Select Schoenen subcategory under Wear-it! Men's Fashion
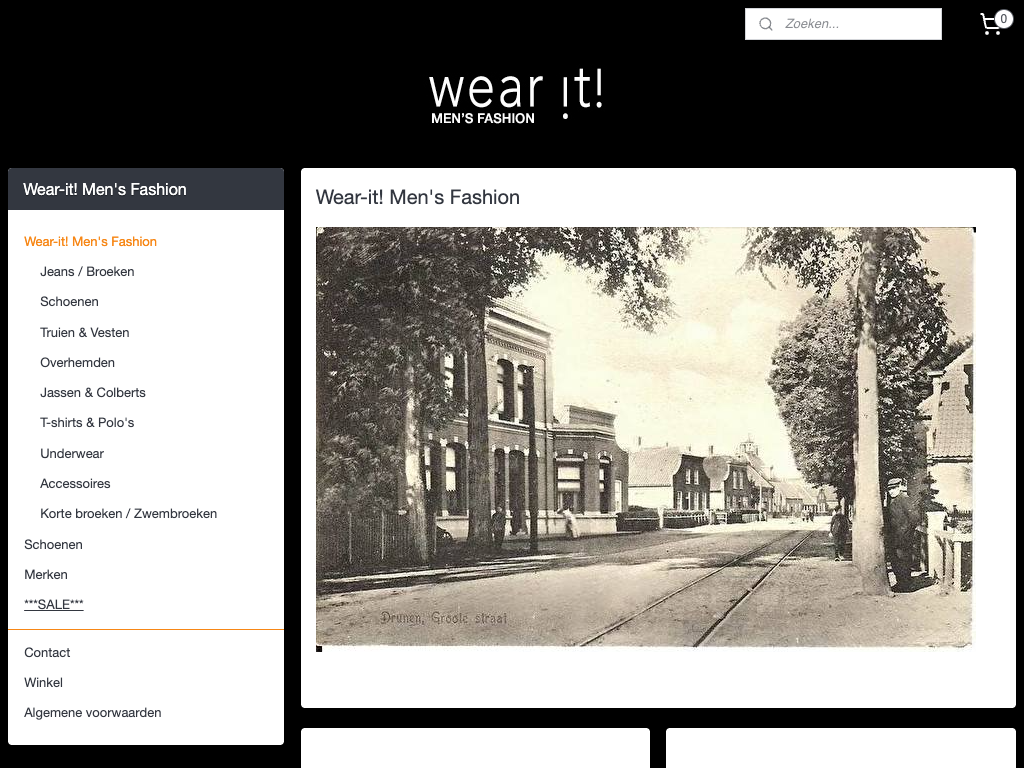The width and height of the screenshot is (1024, 768). 69,302
